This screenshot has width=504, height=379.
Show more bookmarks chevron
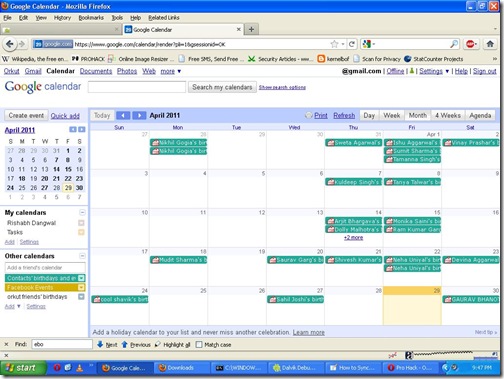(495, 59)
